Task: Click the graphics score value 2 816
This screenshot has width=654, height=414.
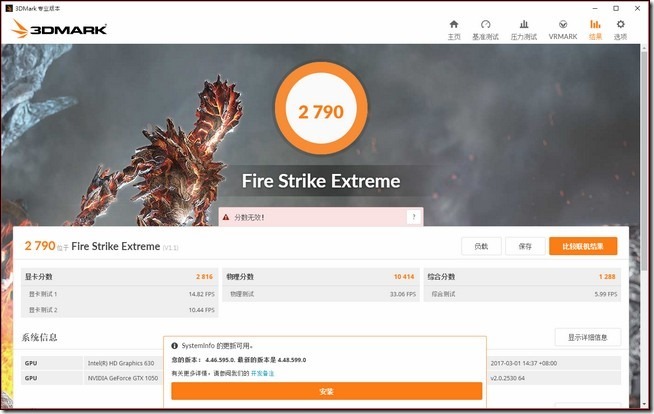Action: [204, 277]
